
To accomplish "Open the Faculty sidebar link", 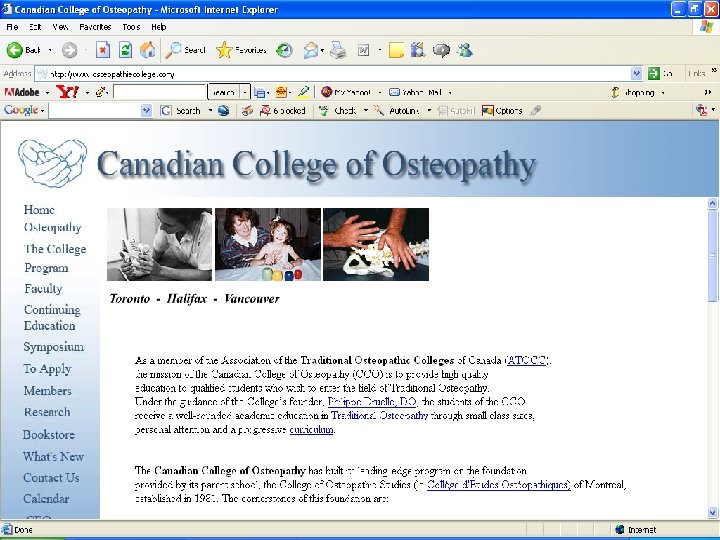I will tap(43, 288).
